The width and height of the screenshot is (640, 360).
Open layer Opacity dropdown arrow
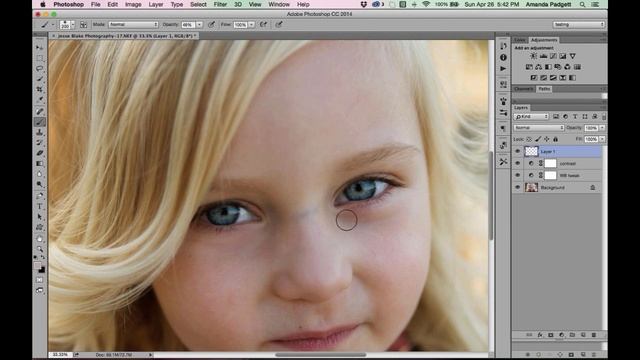(602, 128)
